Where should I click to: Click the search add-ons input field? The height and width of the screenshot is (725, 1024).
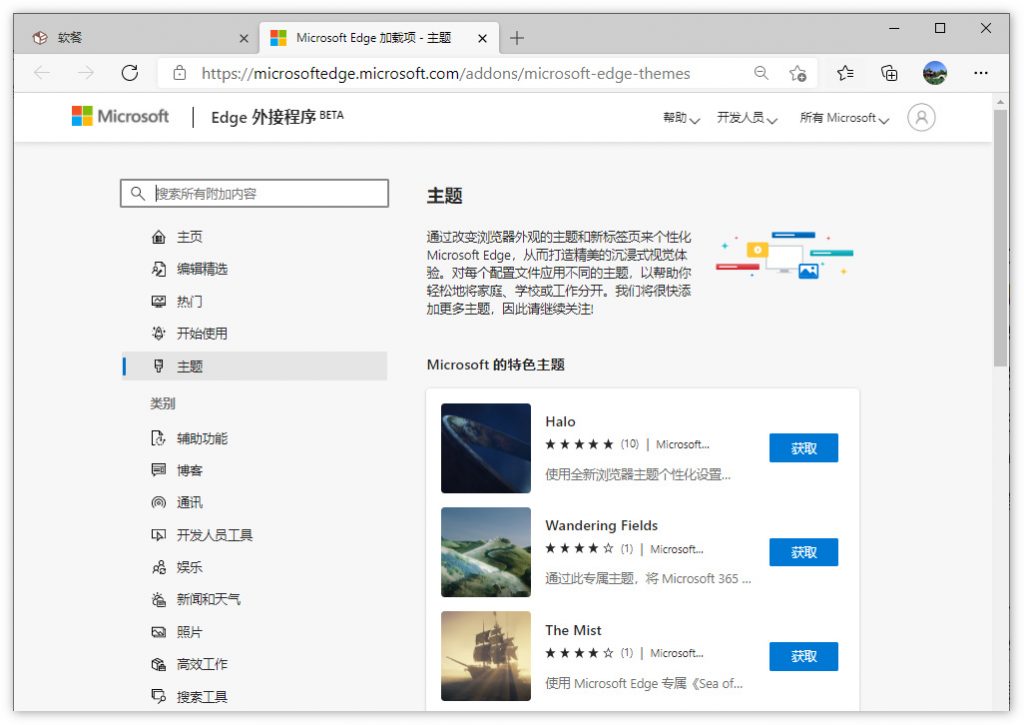pyautogui.click(x=266, y=194)
